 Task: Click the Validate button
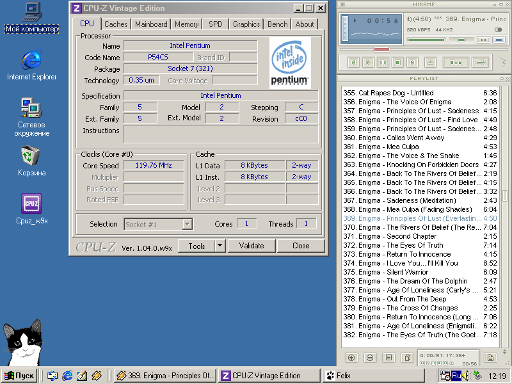tap(252, 246)
